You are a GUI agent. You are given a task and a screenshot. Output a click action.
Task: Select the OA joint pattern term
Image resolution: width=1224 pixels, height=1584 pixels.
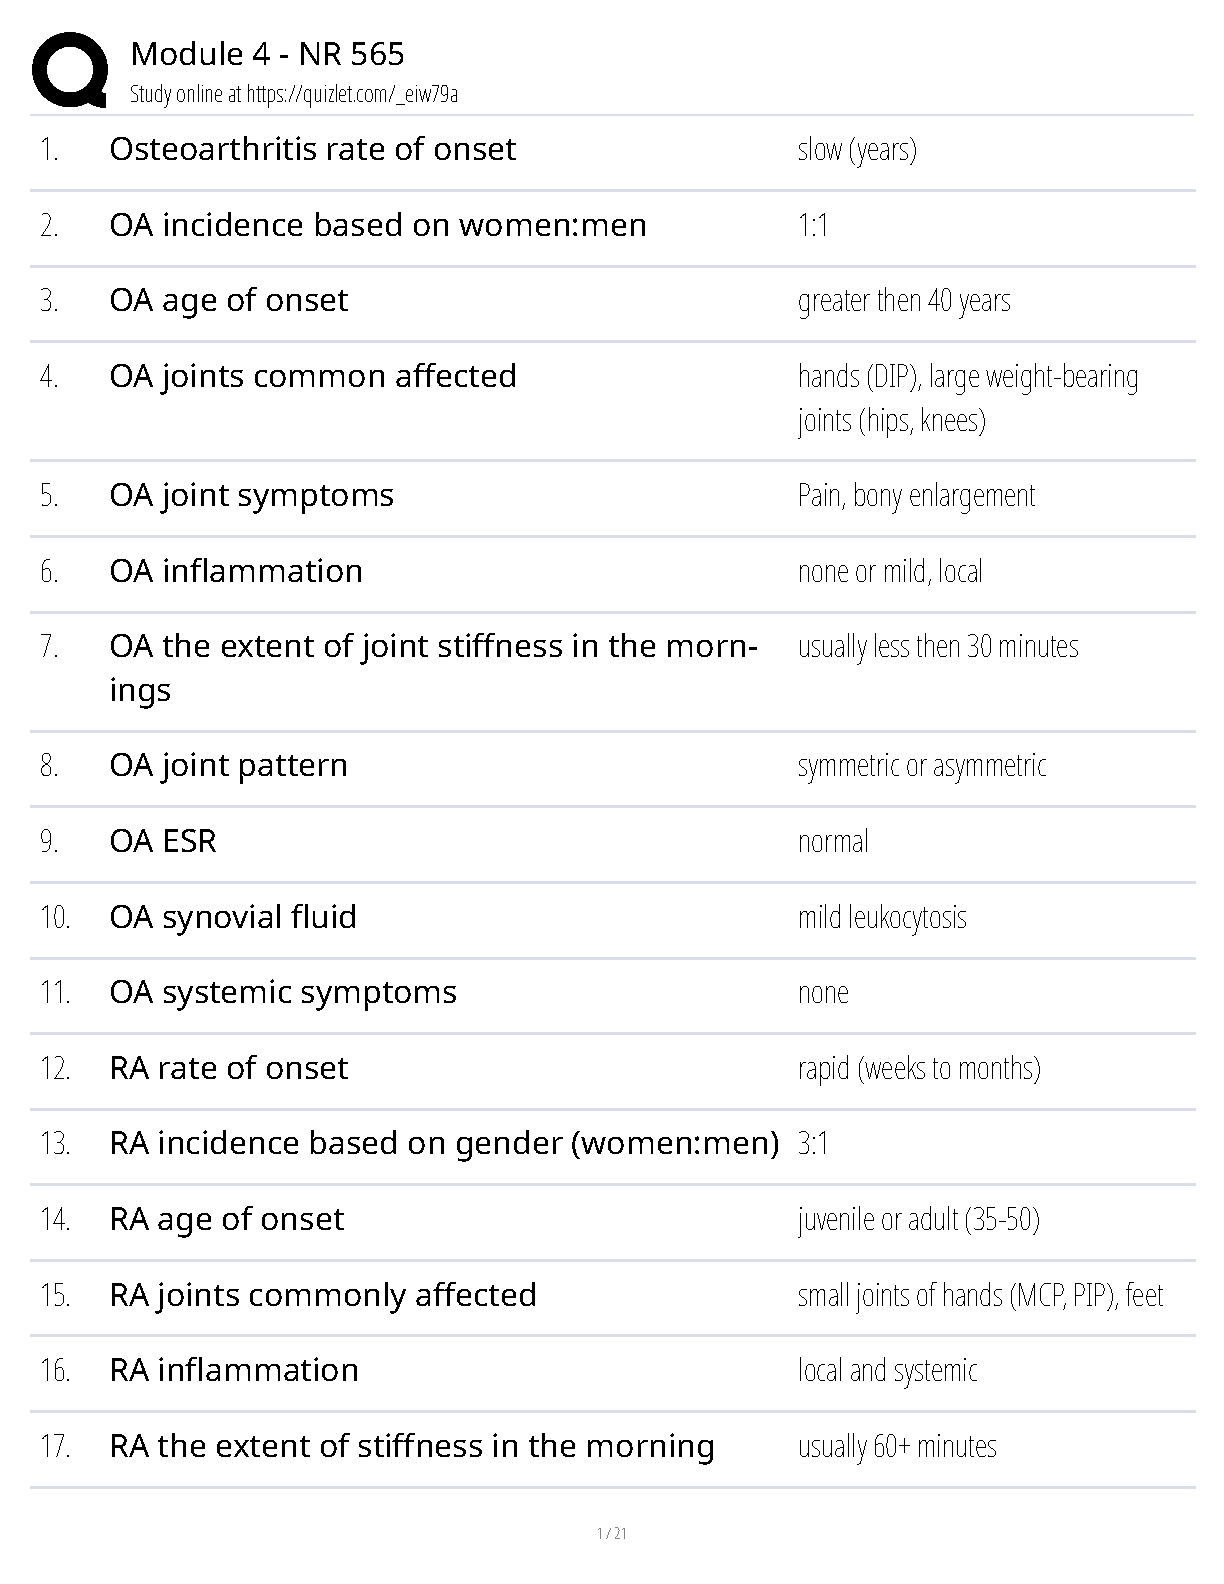pos(228,765)
